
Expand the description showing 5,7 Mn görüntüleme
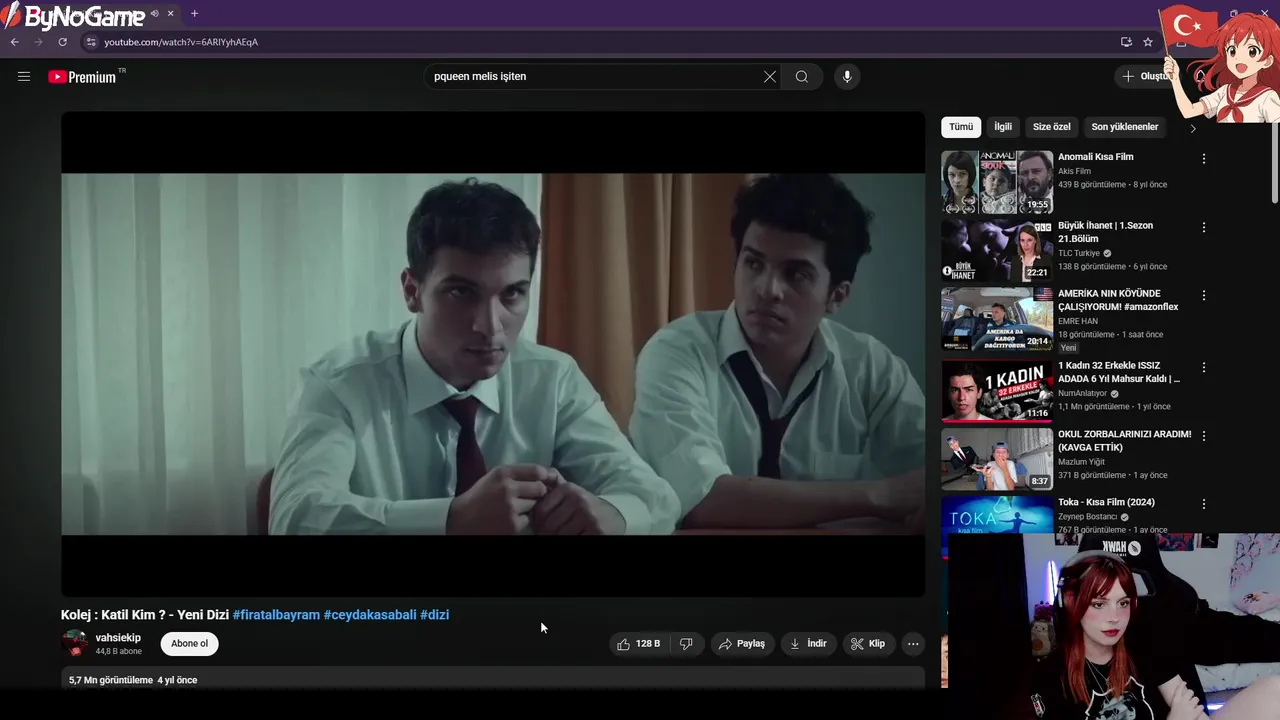(493, 679)
